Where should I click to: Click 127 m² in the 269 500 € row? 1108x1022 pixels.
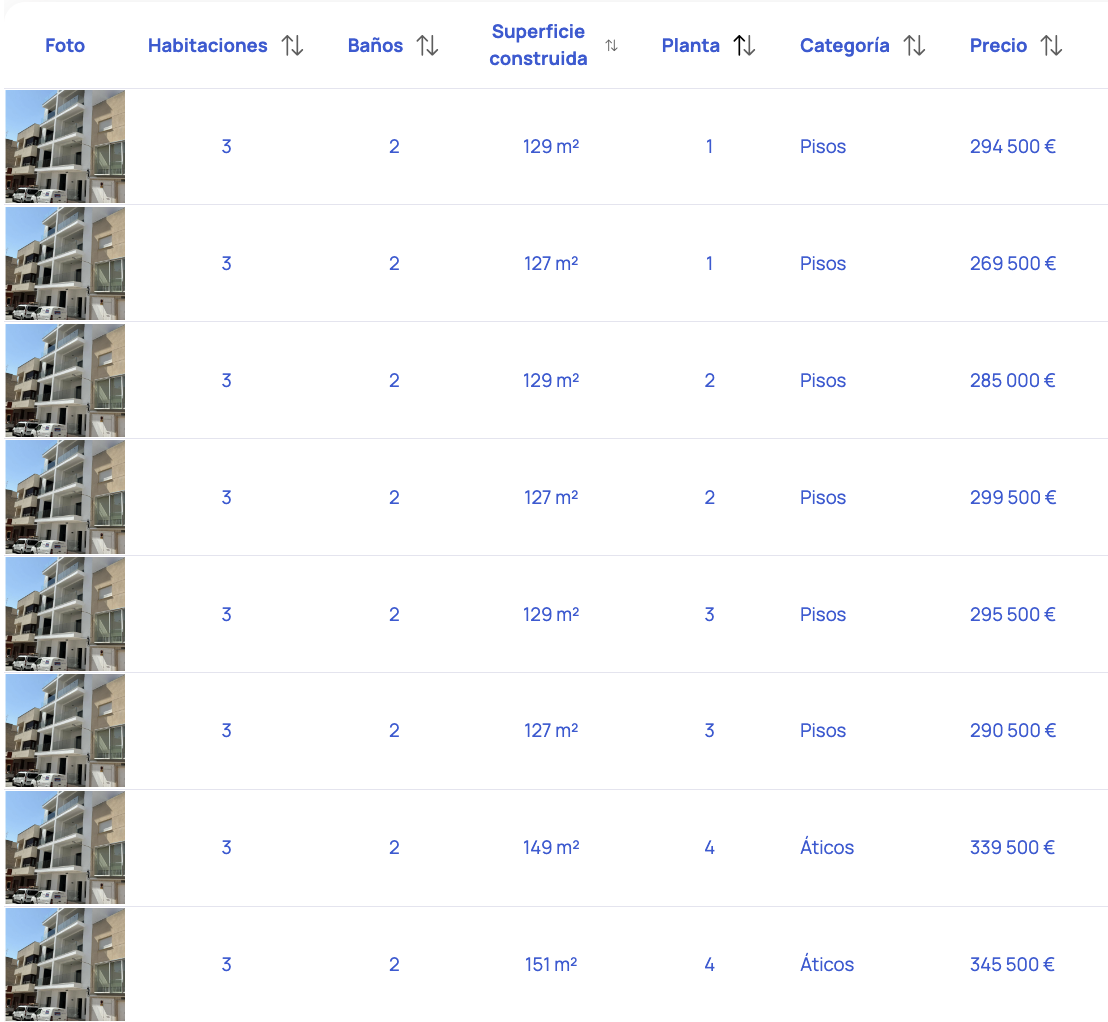tap(551, 264)
